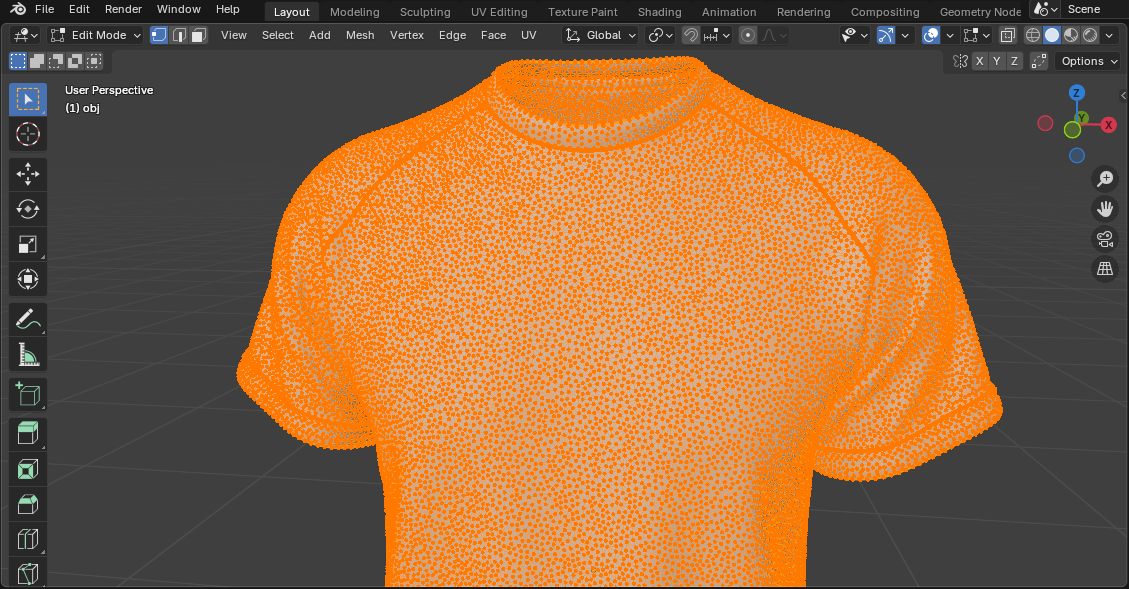1129x589 pixels.
Task: Enable the X mirror toggle
Action: (979, 60)
